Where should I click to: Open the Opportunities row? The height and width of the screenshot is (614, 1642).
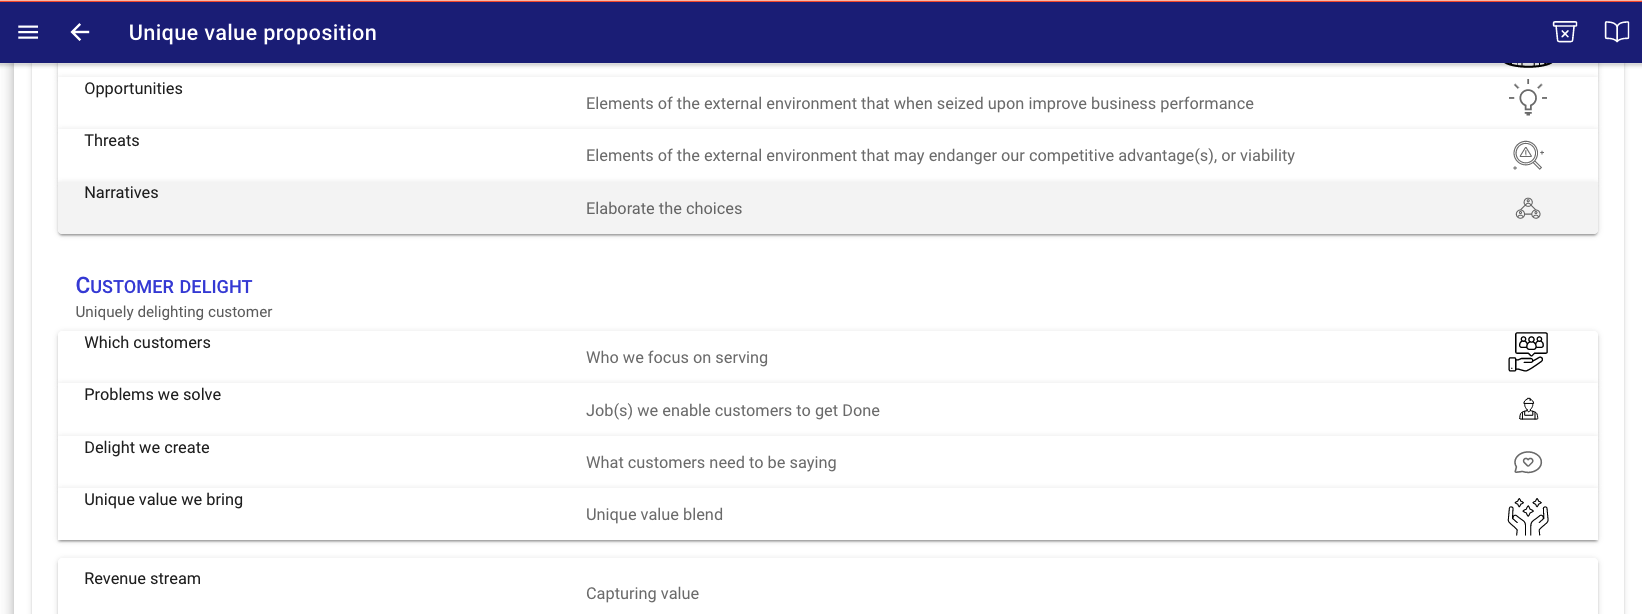[x=133, y=89]
